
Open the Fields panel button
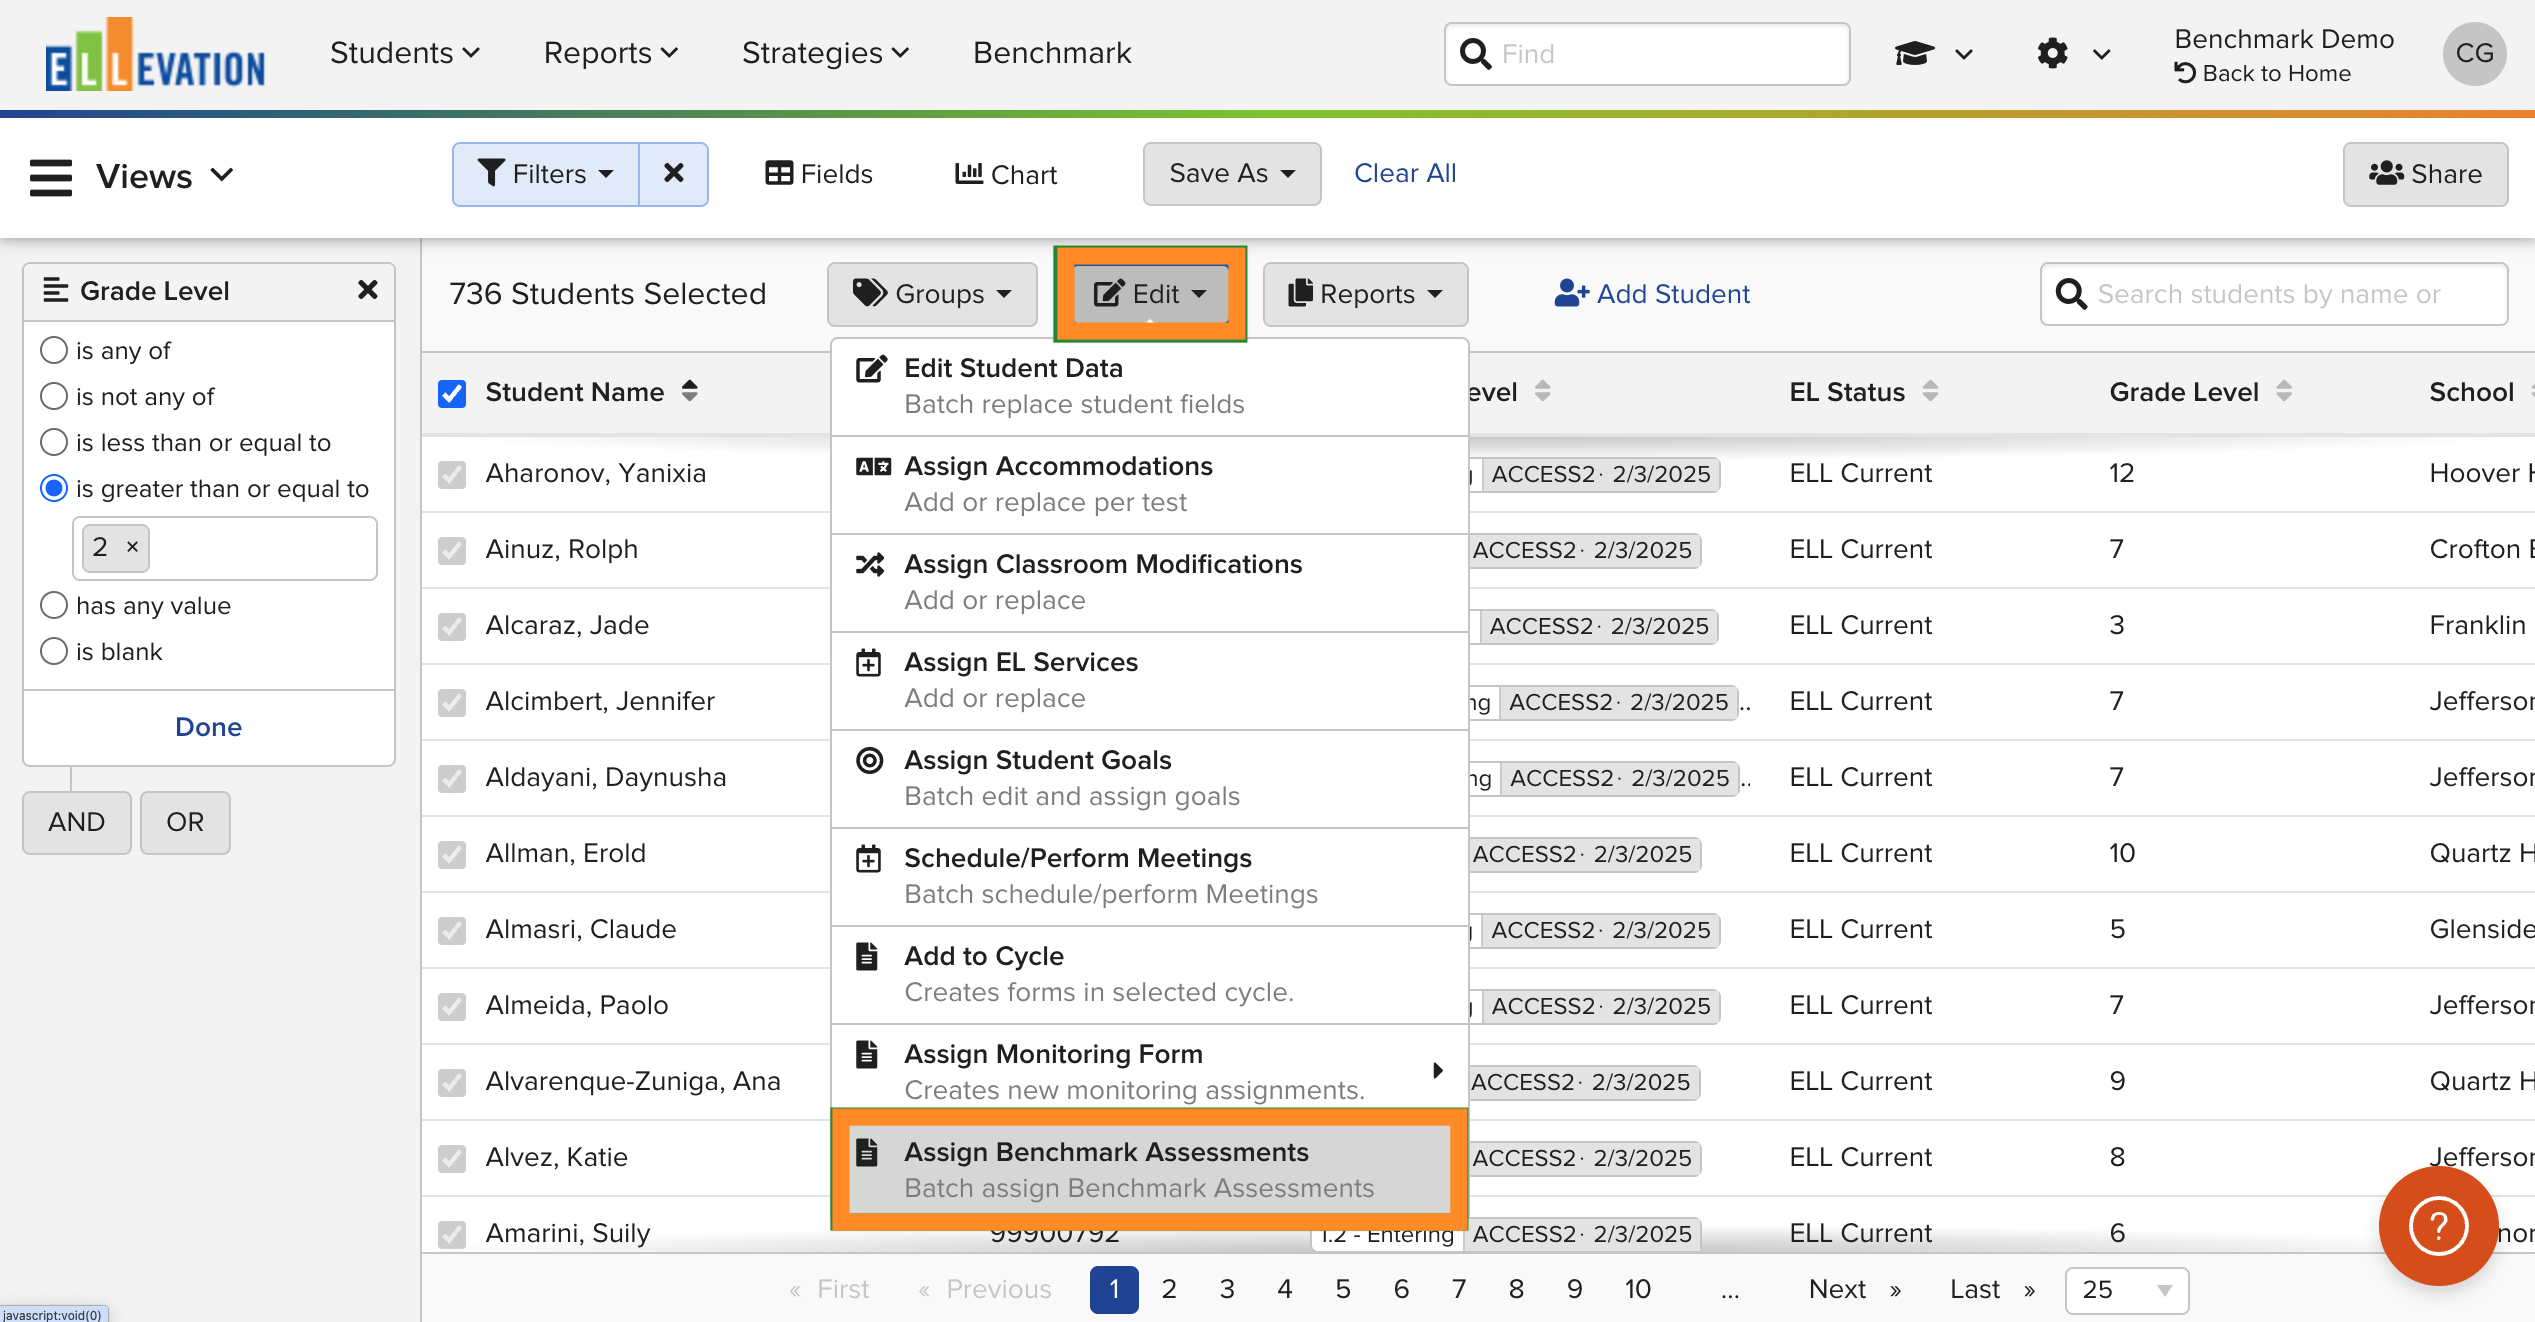click(818, 174)
